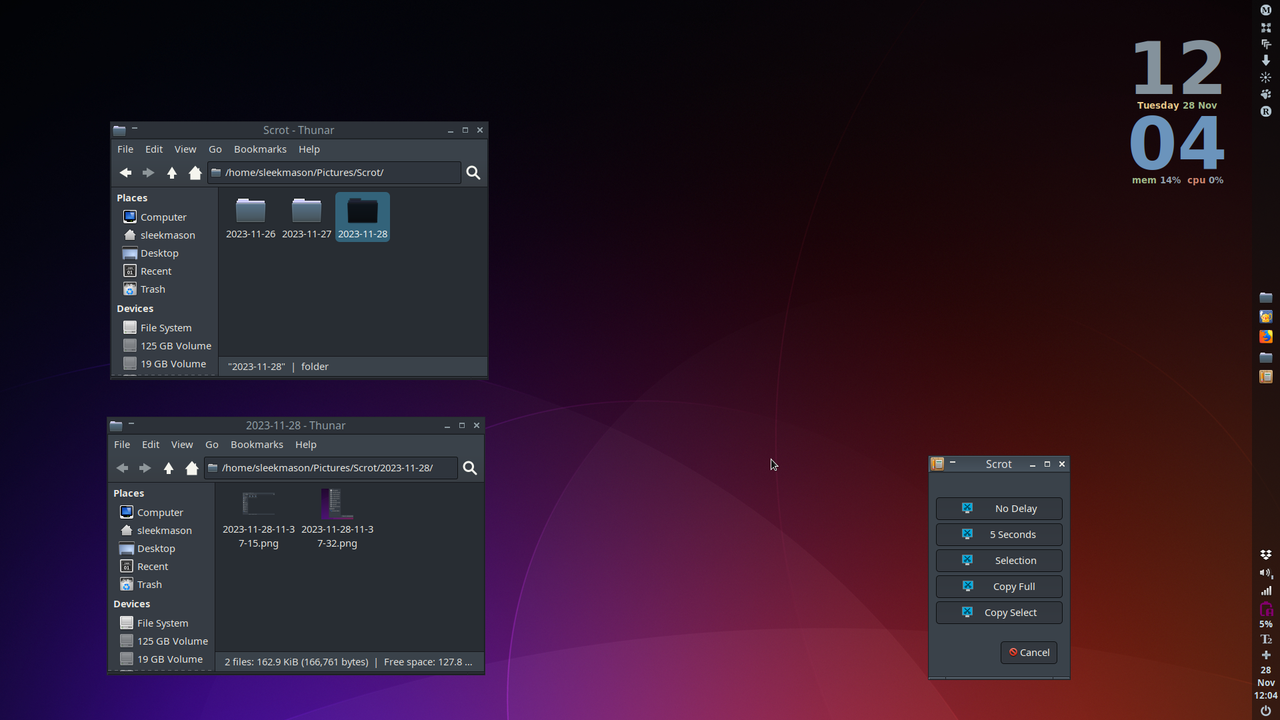Go to home folder in Scrot Thunar window
Viewport: 1280px width, 720px height.
tap(195, 173)
